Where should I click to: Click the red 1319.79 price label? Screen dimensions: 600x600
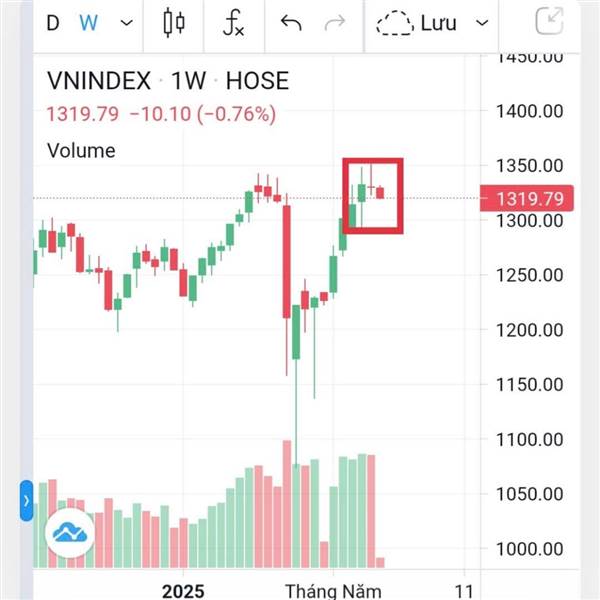[527, 198]
